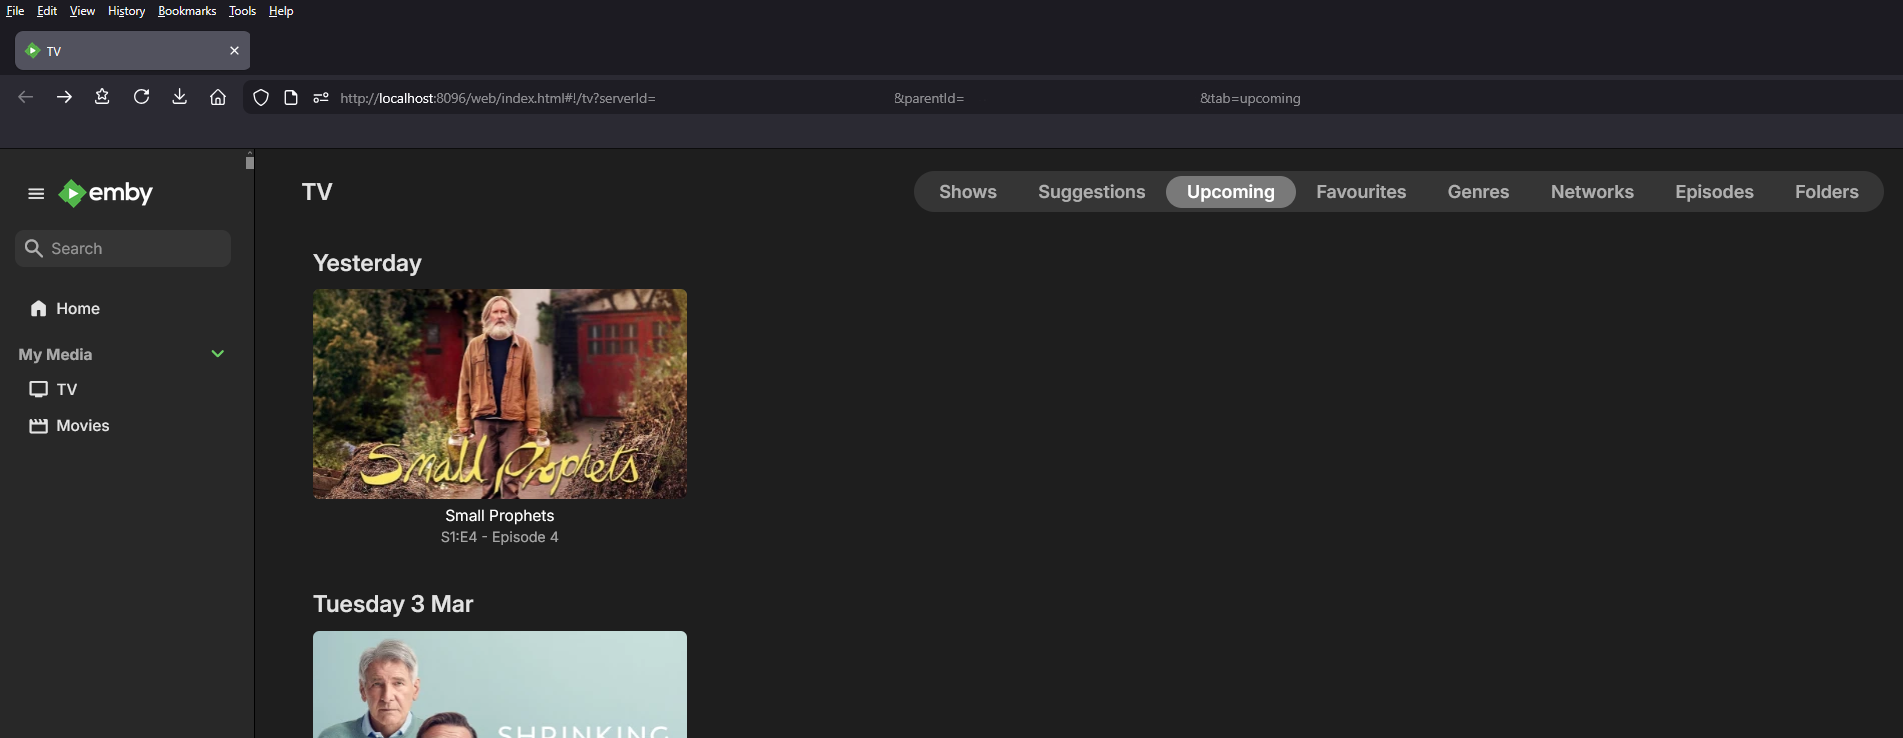
Task: Click the bookmark star toolbar icon
Action: [102, 97]
